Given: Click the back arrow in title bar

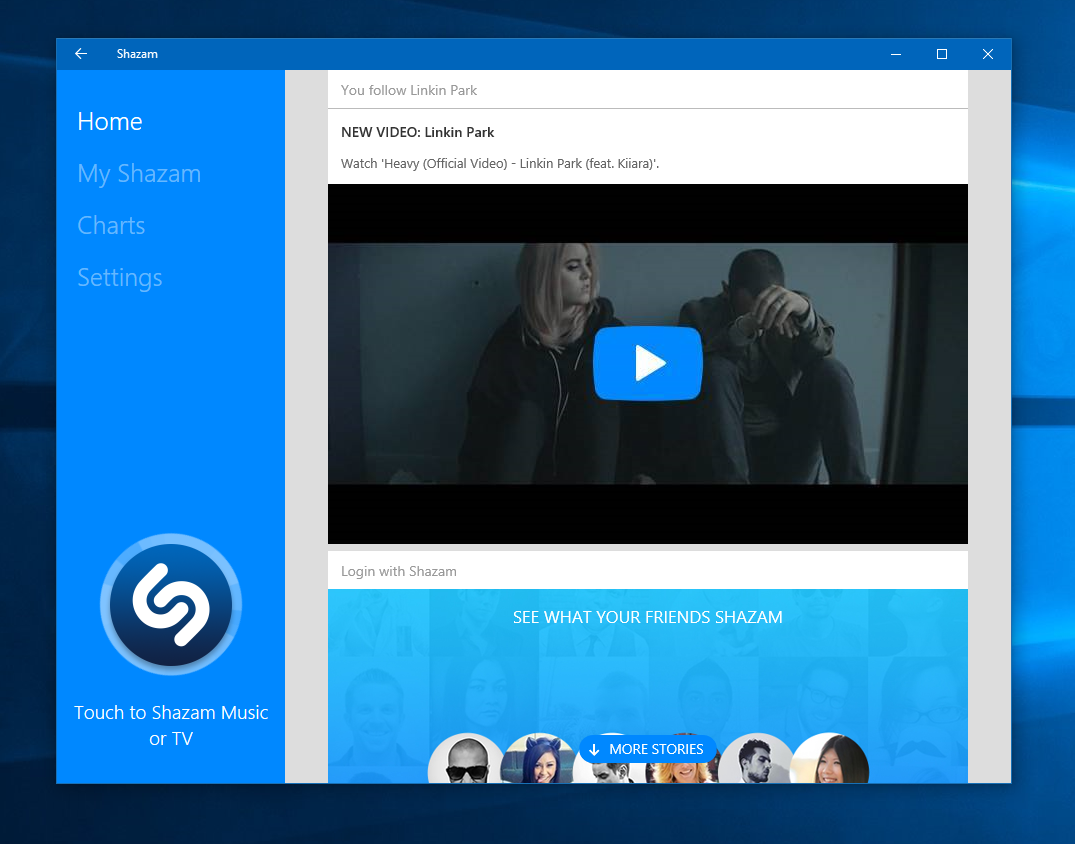Looking at the screenshot, I should 81,53.
